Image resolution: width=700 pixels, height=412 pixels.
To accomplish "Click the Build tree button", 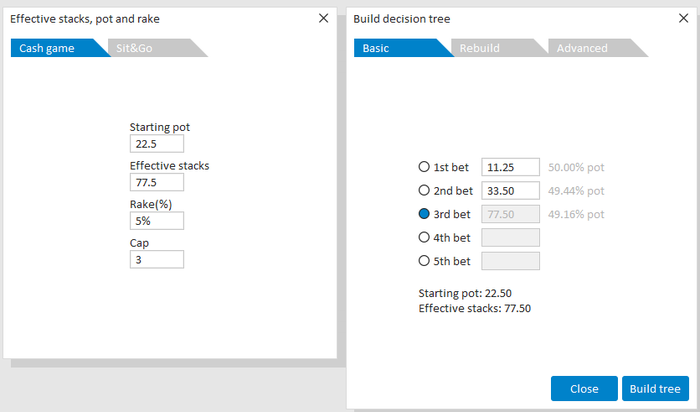I will pyautogui.click(x=655, y=388).
